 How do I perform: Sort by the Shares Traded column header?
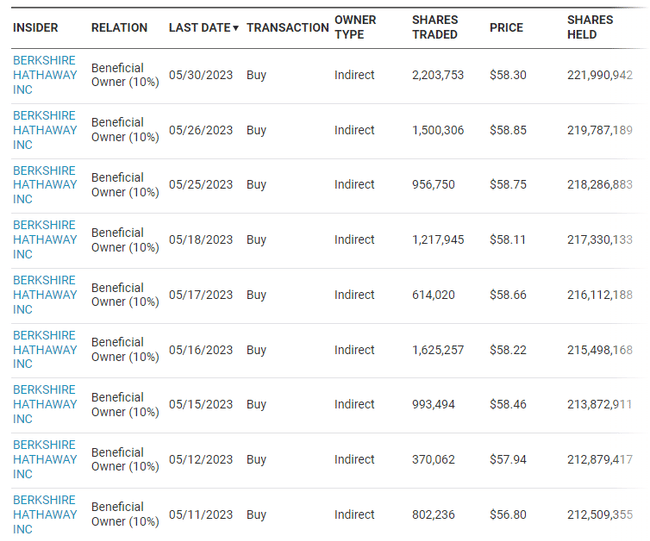435,27
